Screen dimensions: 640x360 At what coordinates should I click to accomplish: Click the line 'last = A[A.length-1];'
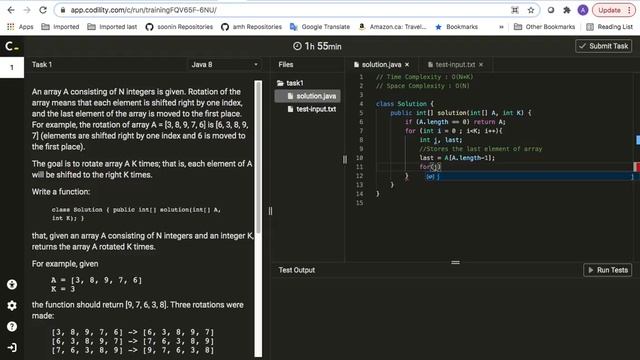coord(457,158)
